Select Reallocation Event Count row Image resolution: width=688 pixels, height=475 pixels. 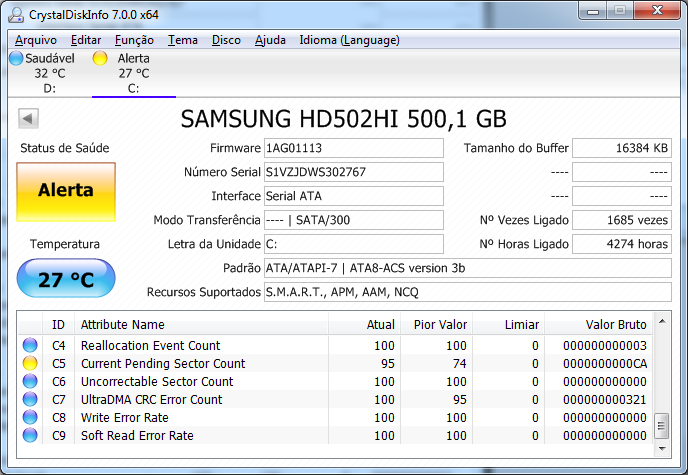click(335, 346)
